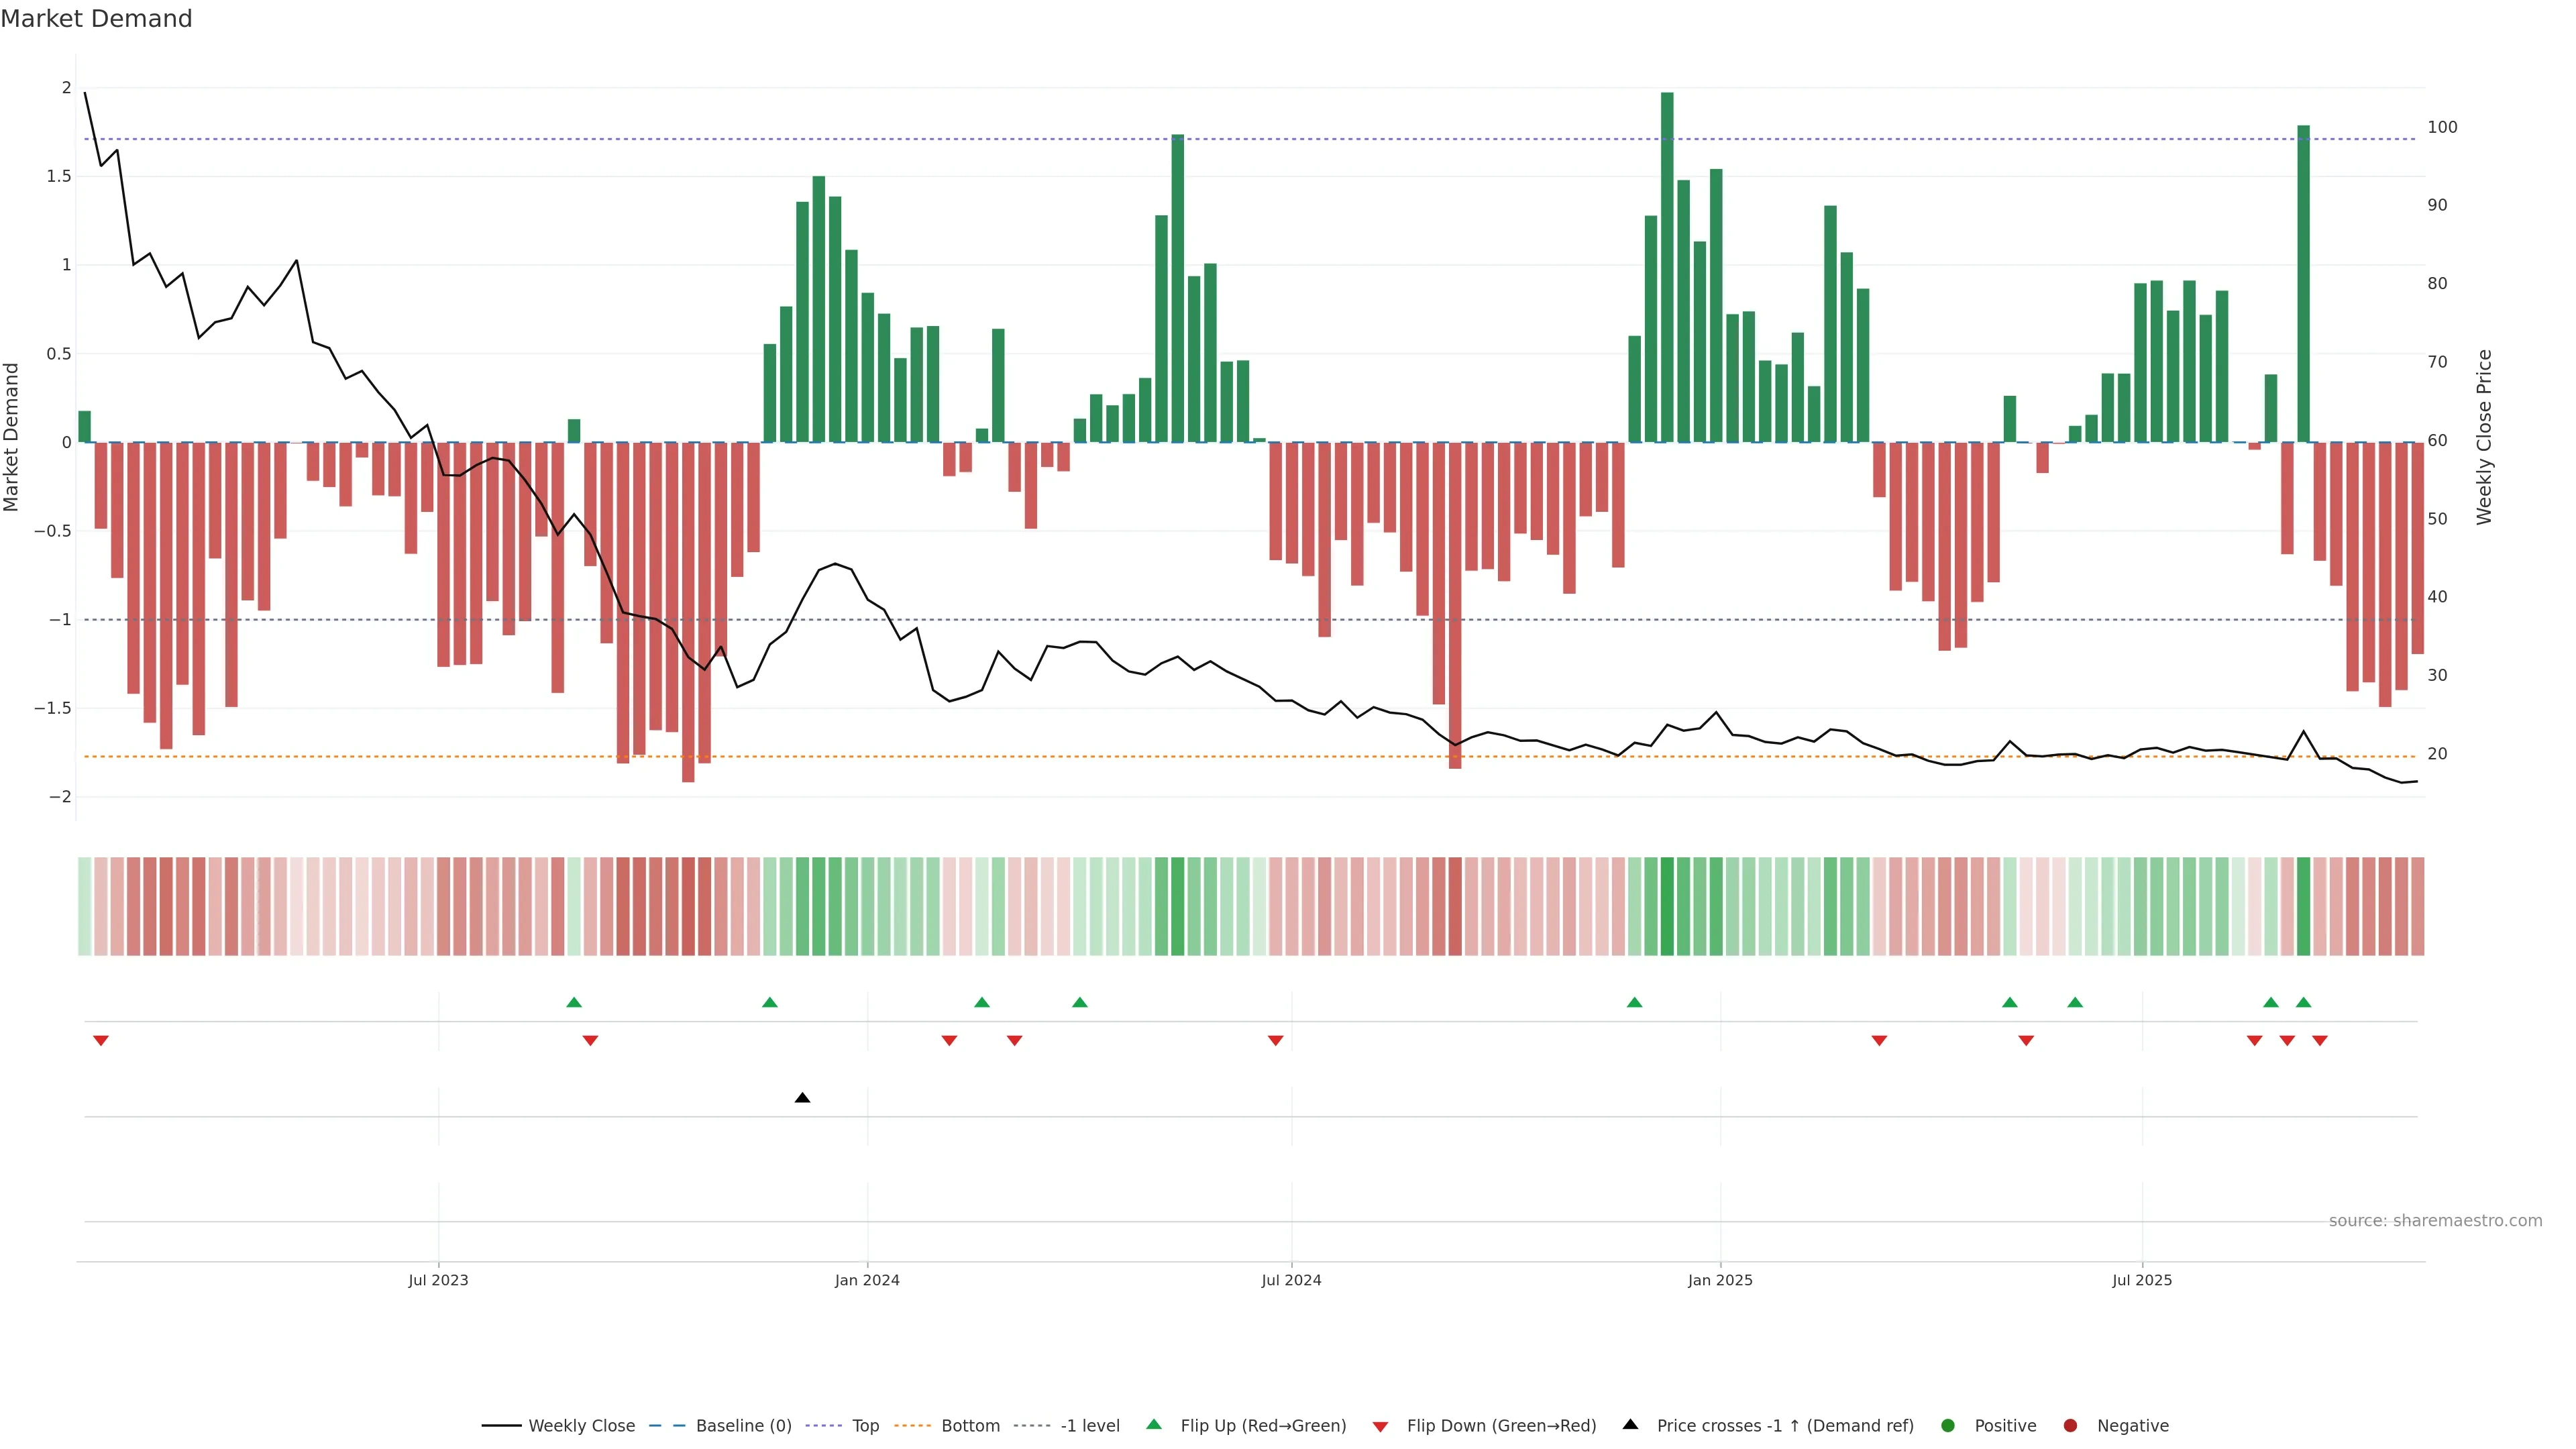The height and width of the screenshot is (1449, 2576).
Task: Click the red Flip Down legend triangle
Action: pyautogui.click(x=1380, y=1427)
